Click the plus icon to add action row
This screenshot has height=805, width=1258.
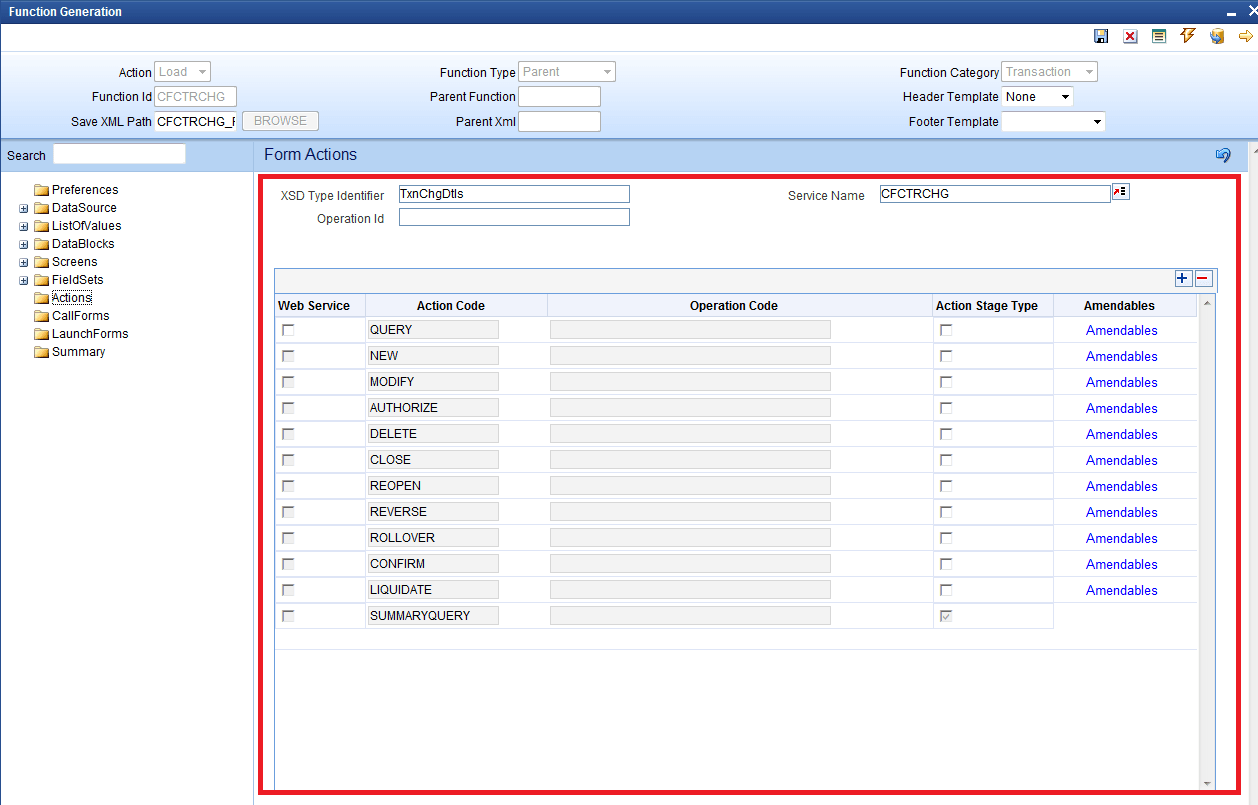(x=1183, y=279)
